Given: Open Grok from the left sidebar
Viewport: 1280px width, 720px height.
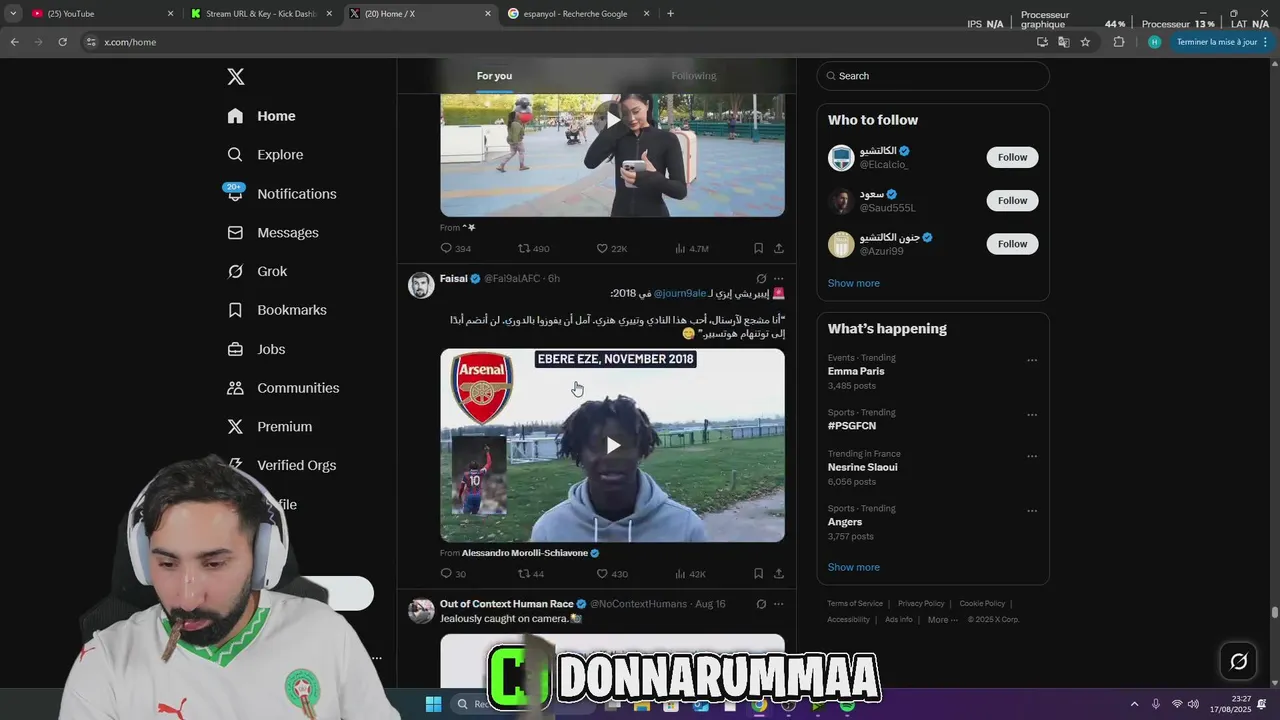Looking at the screenshot, I should pos(257,272).
